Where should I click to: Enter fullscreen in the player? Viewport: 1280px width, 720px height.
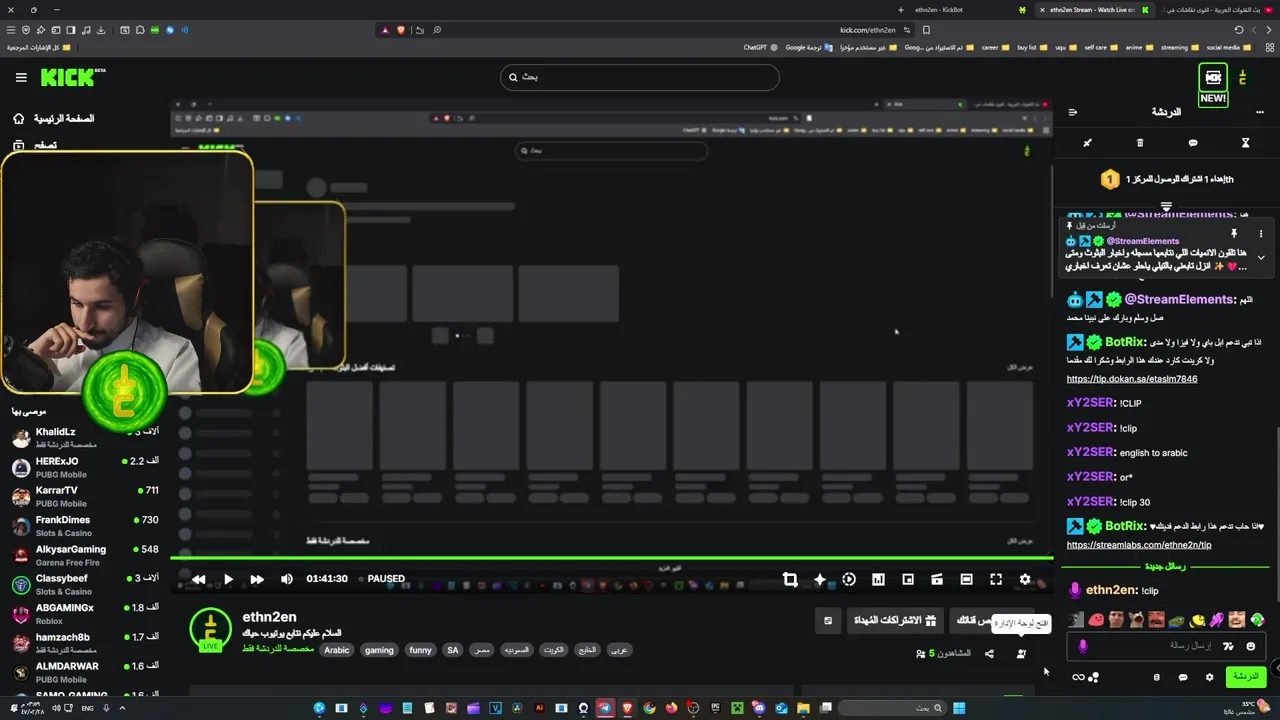tap(996, 579)
